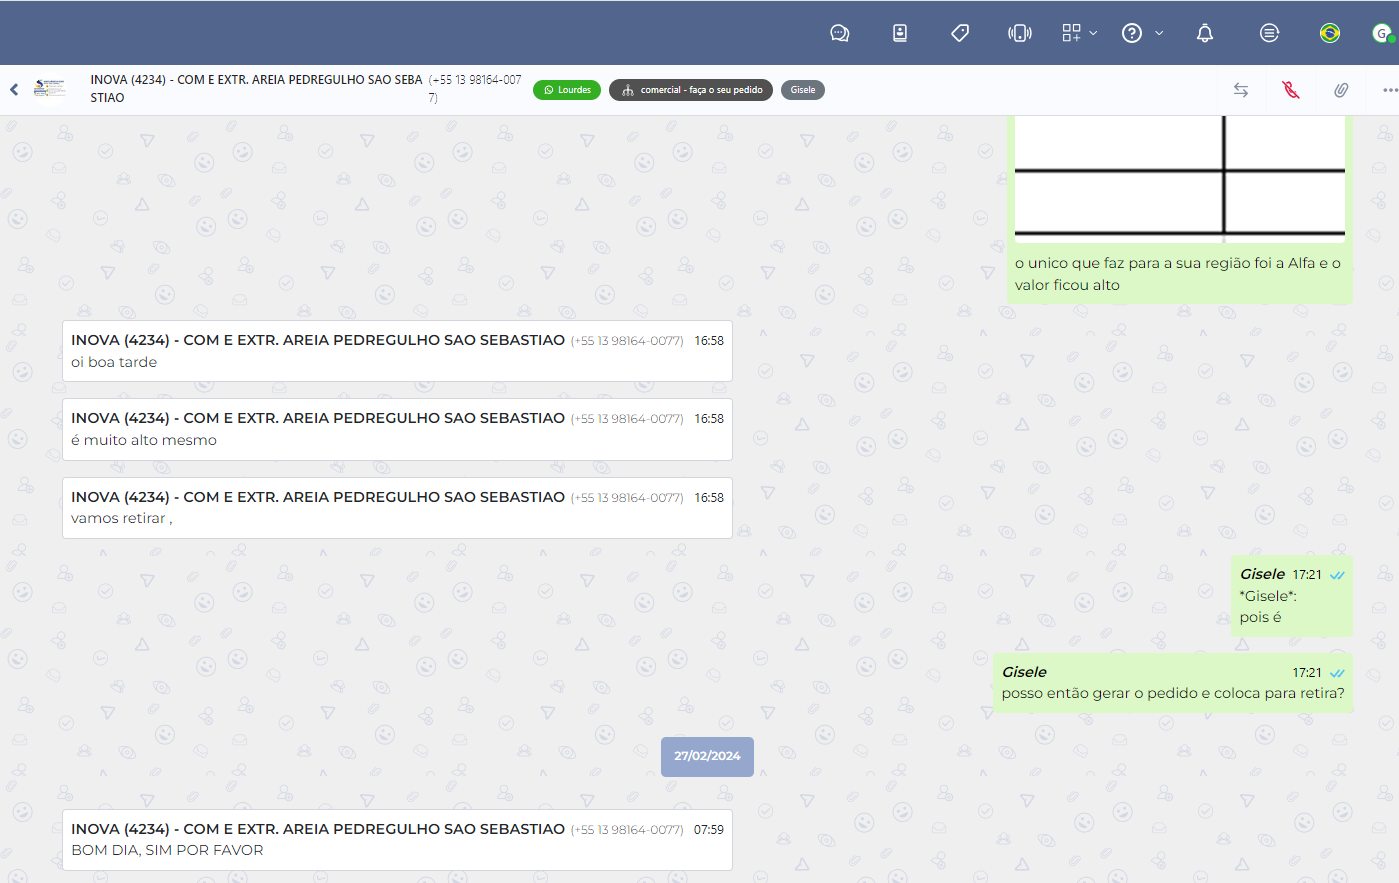
Task: Click the green Lourdes channel badge
Action: click(567, 90)
